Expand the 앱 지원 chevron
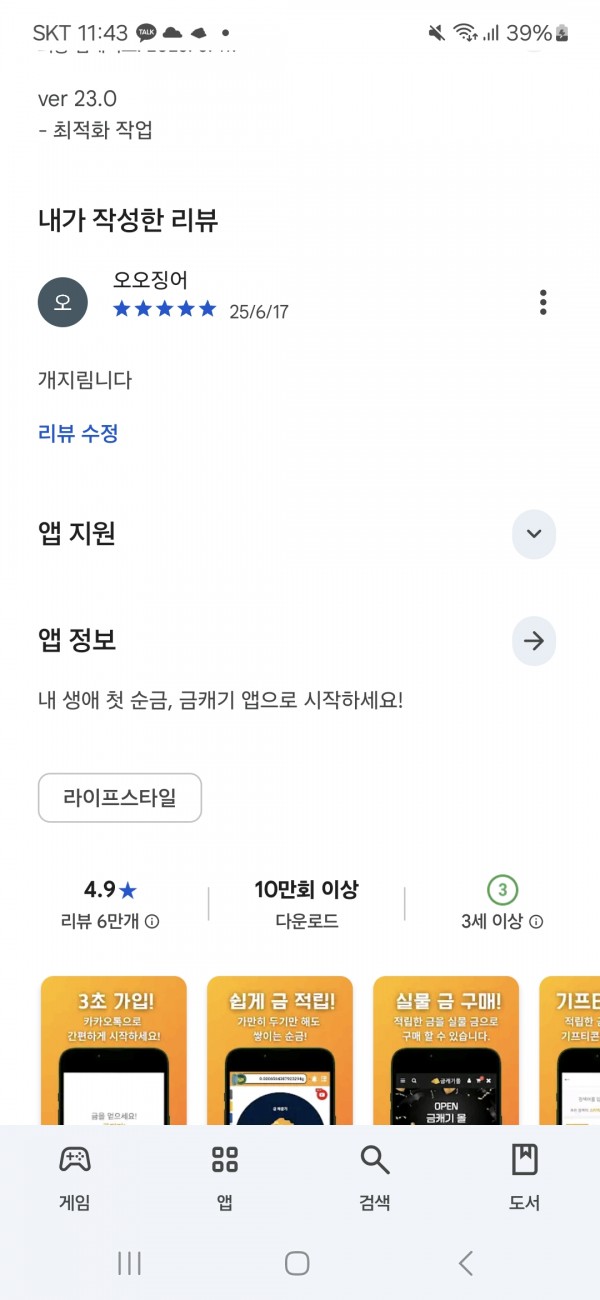The height and width of the screenshot is (1300, 600). [534, 534]
